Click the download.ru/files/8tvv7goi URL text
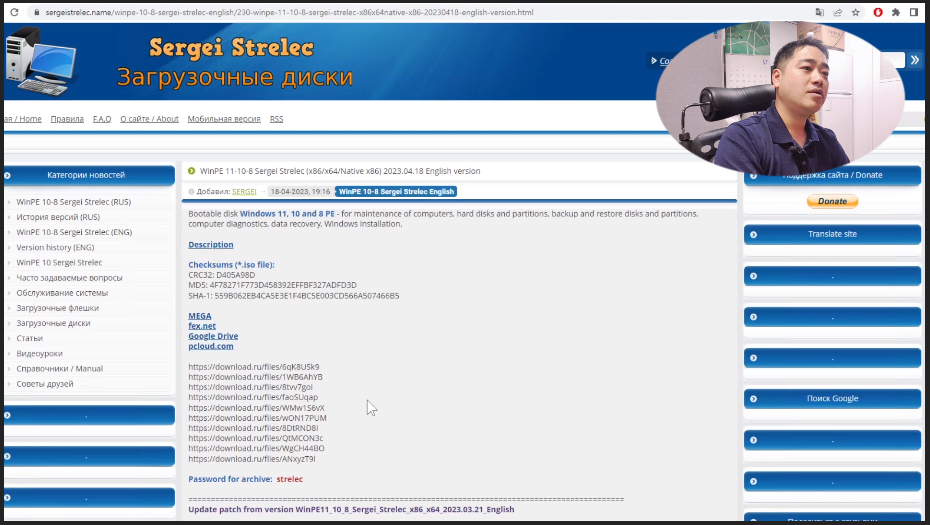 pyautogui.click(x=250, y=387)
